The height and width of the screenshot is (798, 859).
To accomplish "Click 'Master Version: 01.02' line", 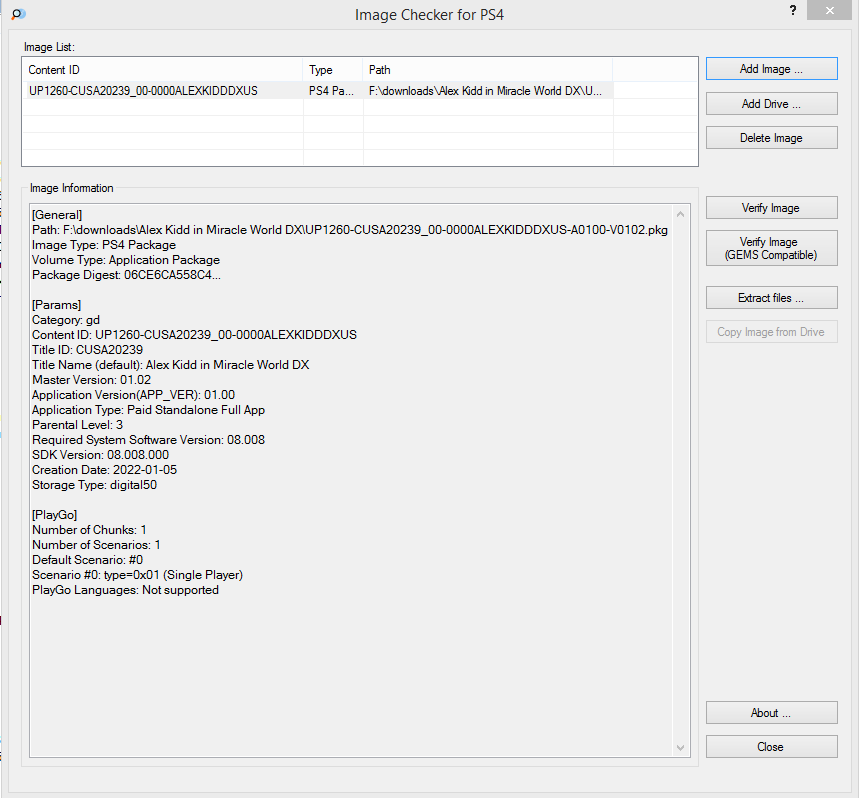I will click(x=91, y=380).
